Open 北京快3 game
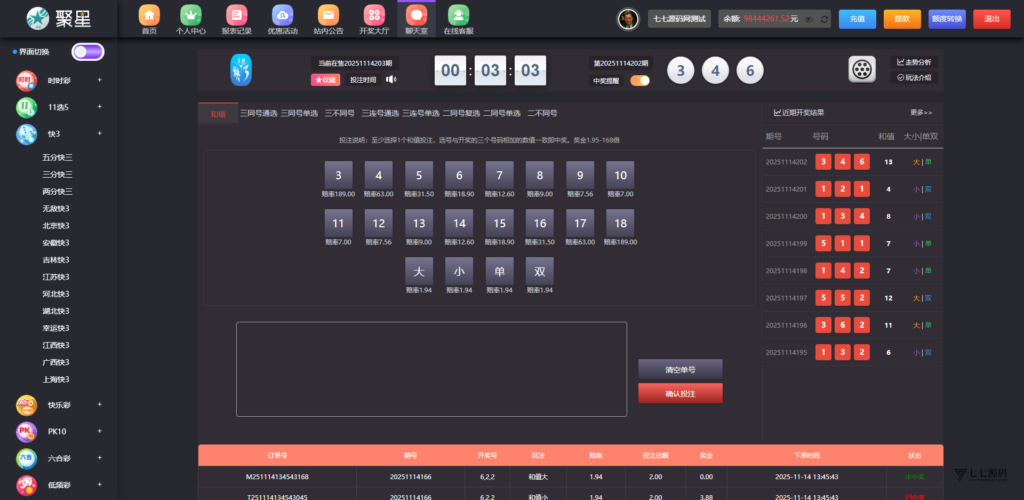The image size is (1024, 500). (x=56, y=226)
